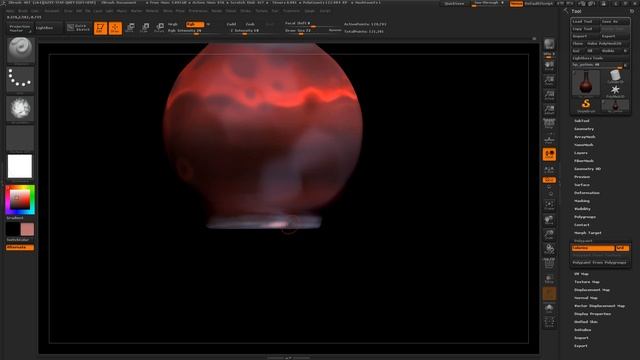Render with the BPR icon
This screenshot has width=640, height=360.
pyautogui.click(x=549, y=44)
